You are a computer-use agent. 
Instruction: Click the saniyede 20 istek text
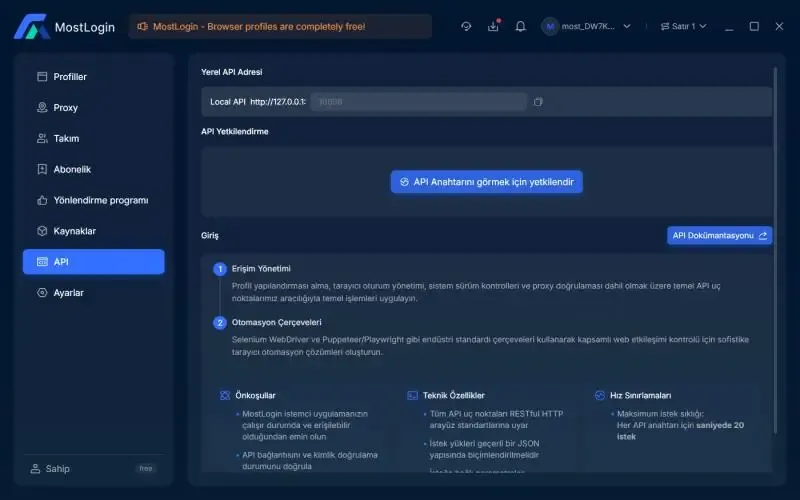pyautogui.click(x=680, y=431)
